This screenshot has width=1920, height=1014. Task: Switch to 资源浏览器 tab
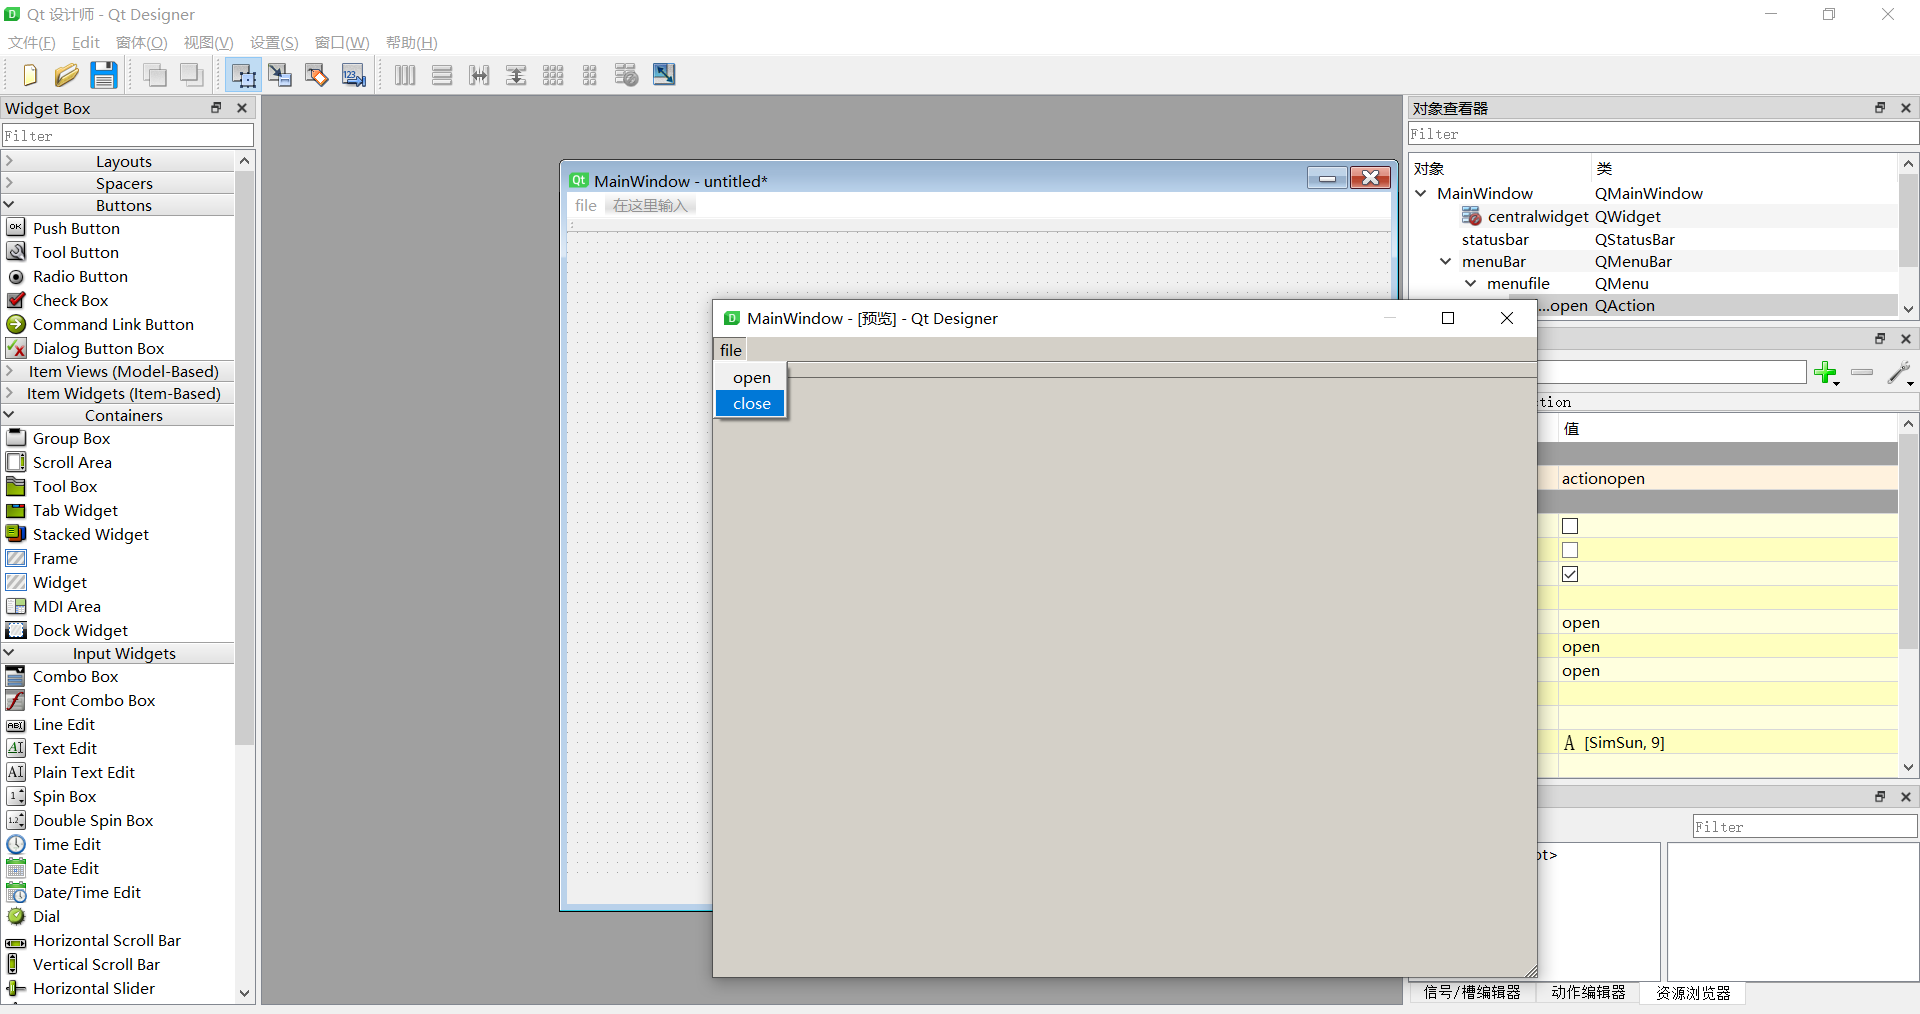click(1693, 992)
